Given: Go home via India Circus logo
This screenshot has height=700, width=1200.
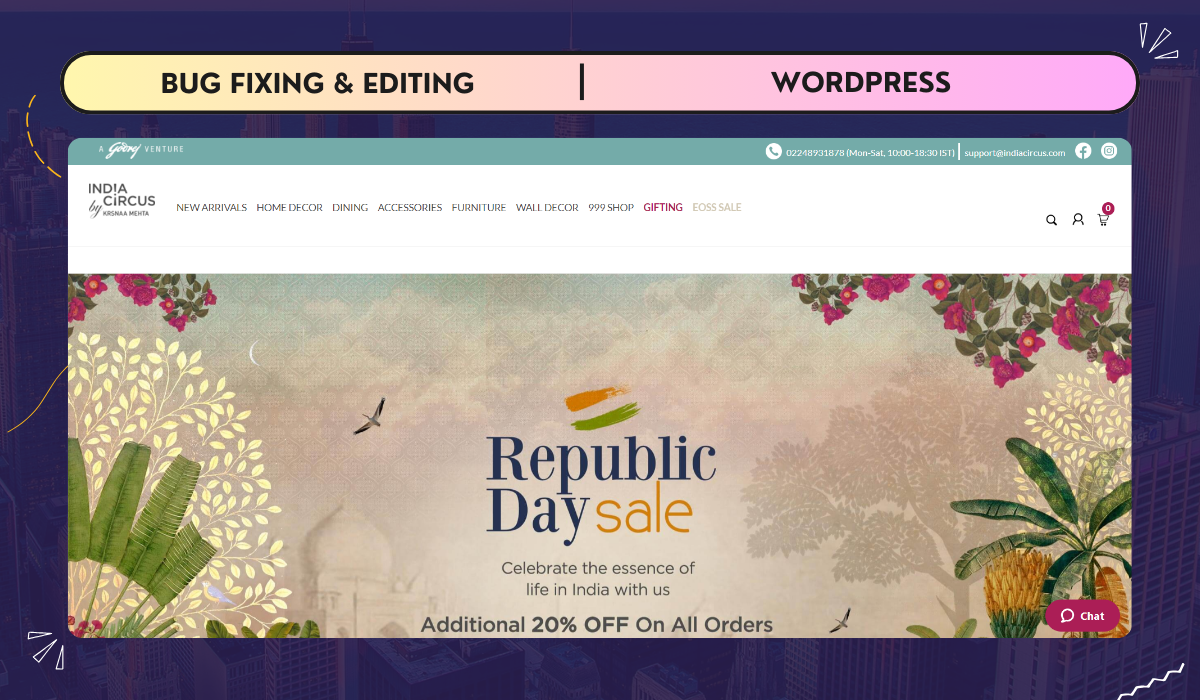Looking at the screenshot, I should 121,200.
